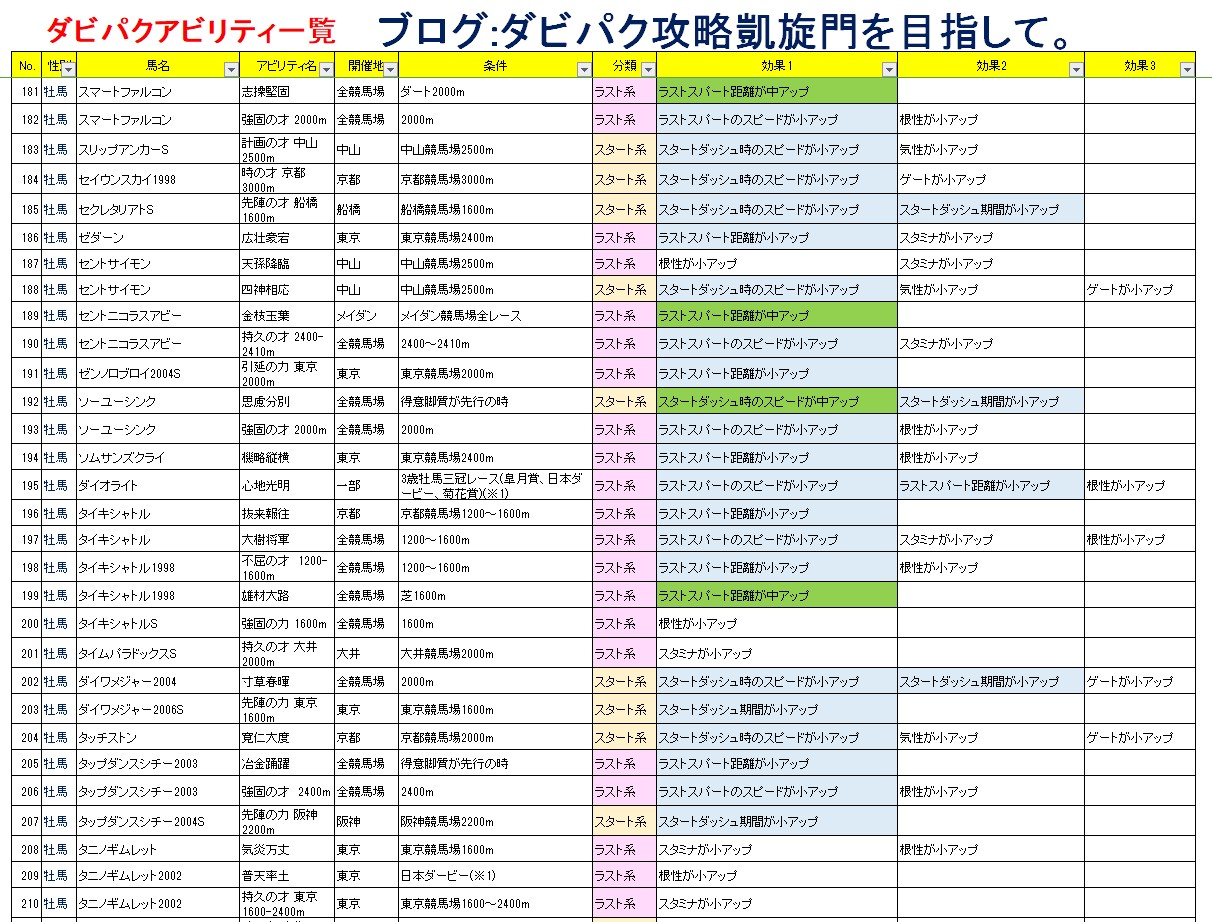
Task: Open the 分類 column filter dropdown
Action: point(648,69)
